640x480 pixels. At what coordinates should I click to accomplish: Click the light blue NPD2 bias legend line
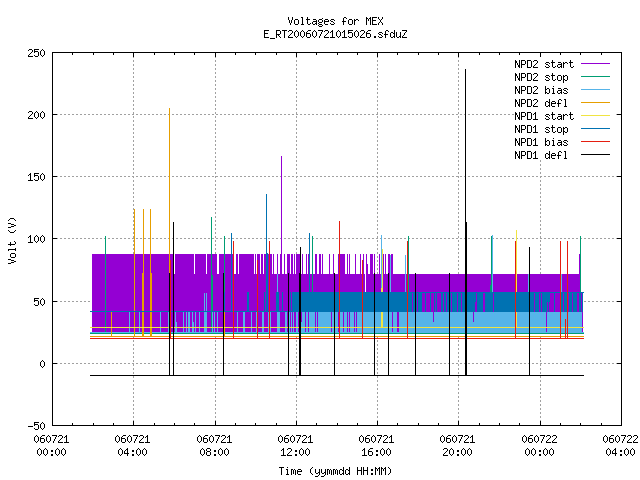point(595,89)
